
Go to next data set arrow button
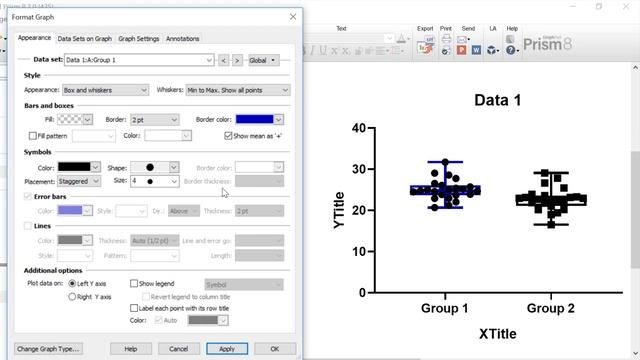(237, 60)
